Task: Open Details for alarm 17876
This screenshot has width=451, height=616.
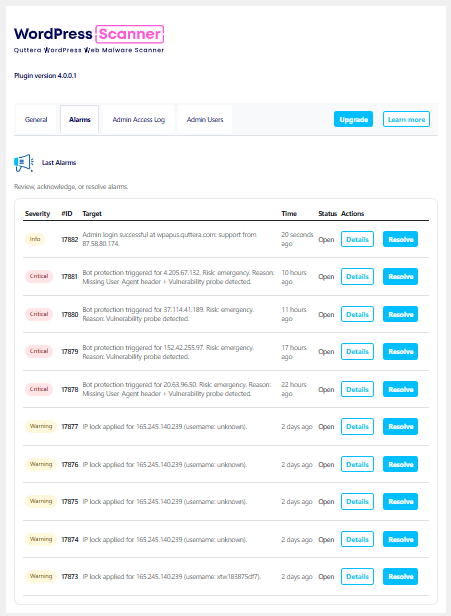Action: pos(357,464)
